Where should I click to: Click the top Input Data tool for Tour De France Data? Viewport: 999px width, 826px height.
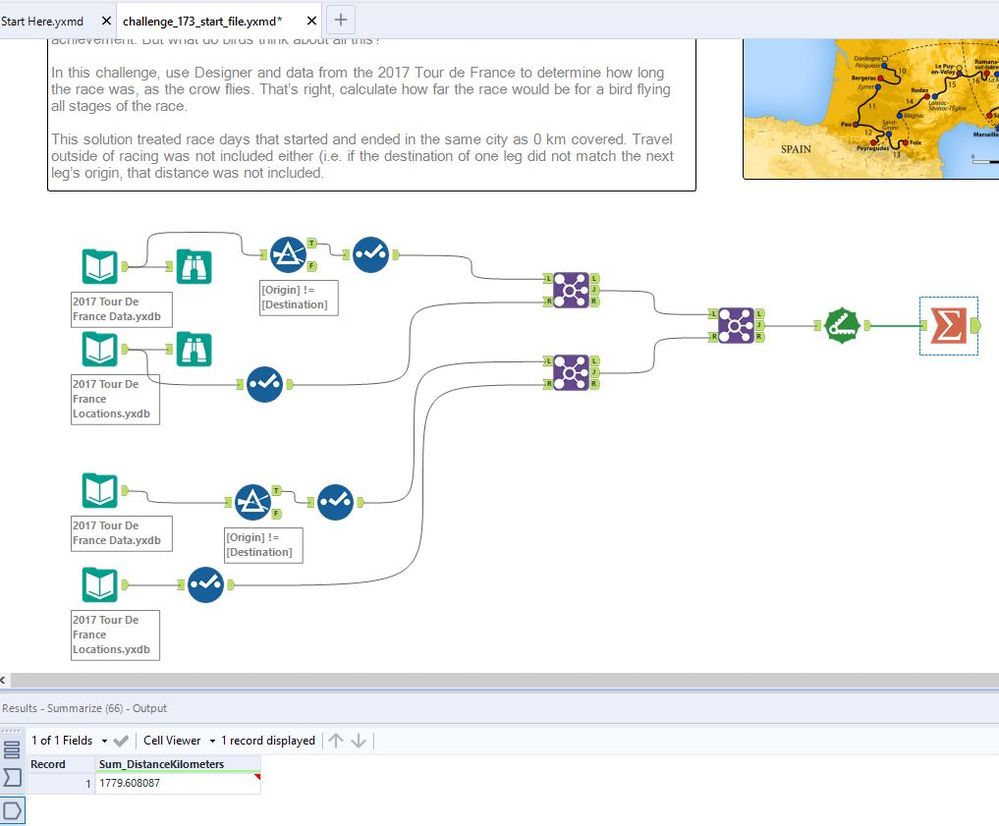coord(100,266)
